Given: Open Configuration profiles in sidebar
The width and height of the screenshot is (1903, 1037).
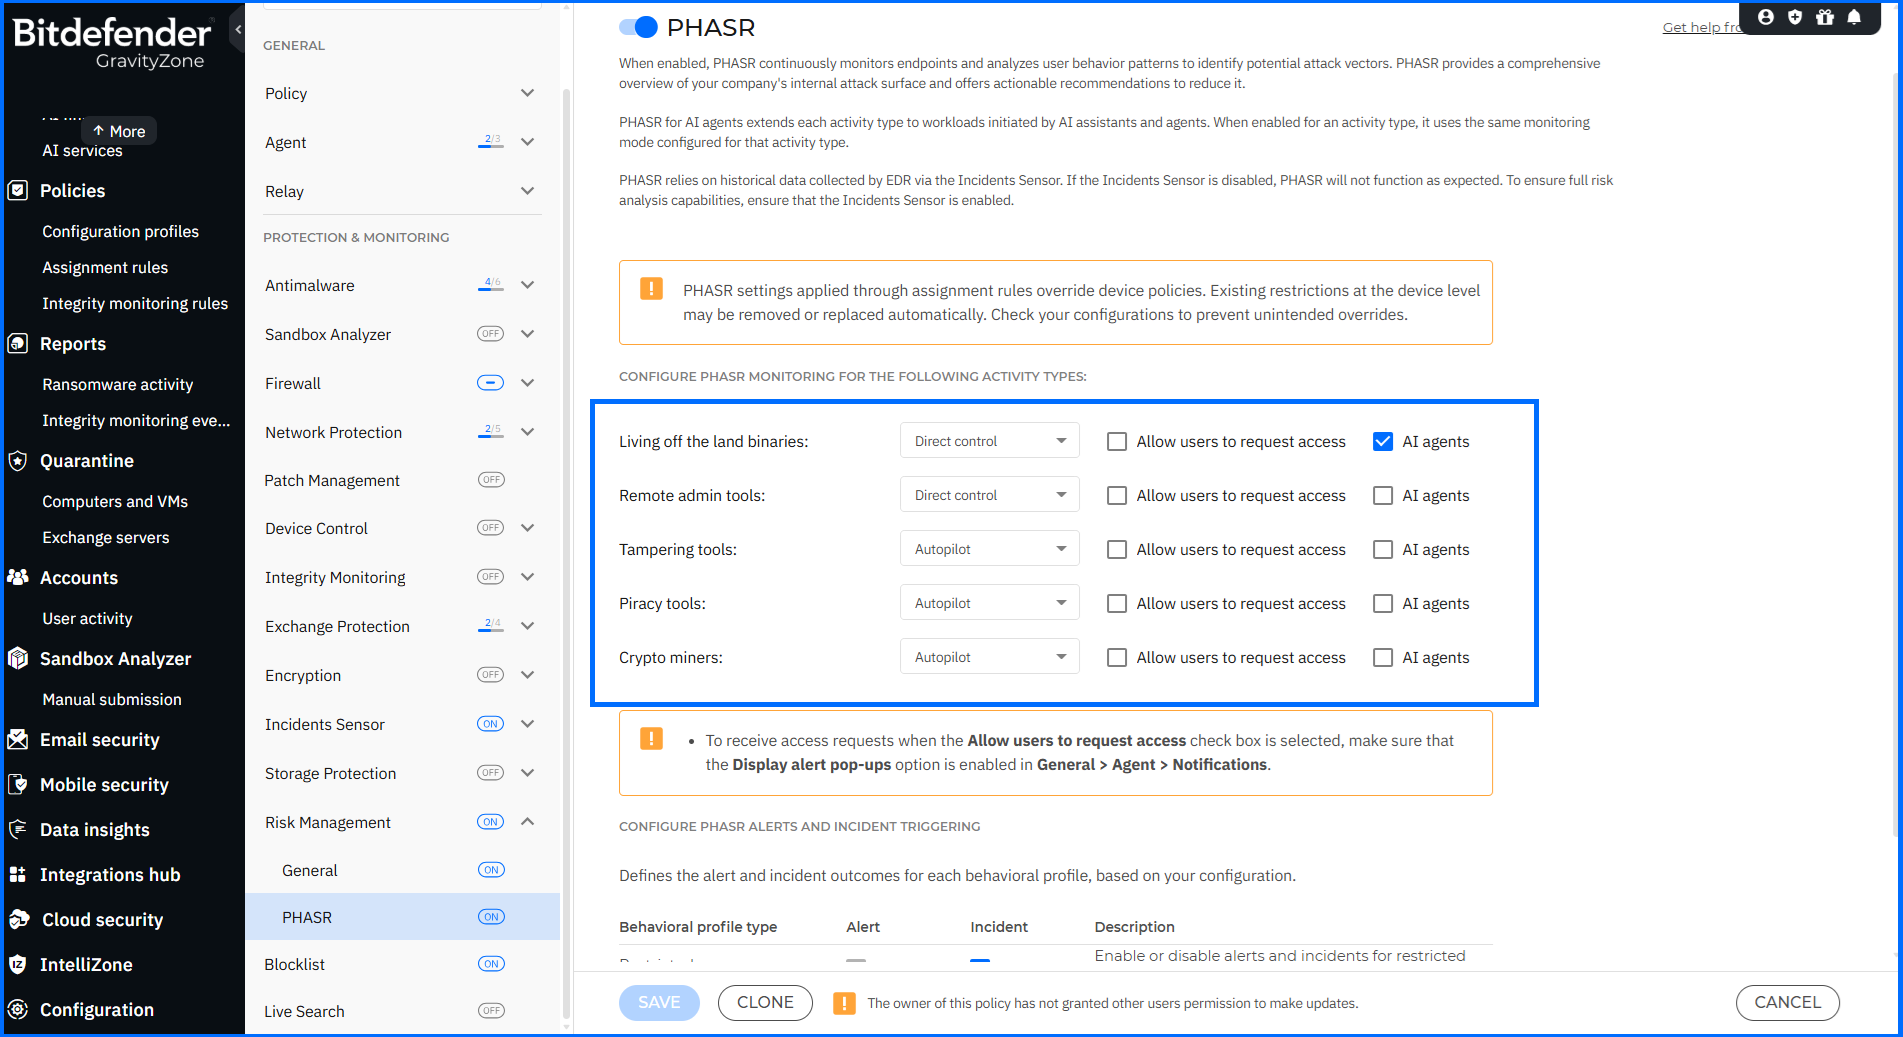Looking at the screenshot, I should click(x=120, y=231).
